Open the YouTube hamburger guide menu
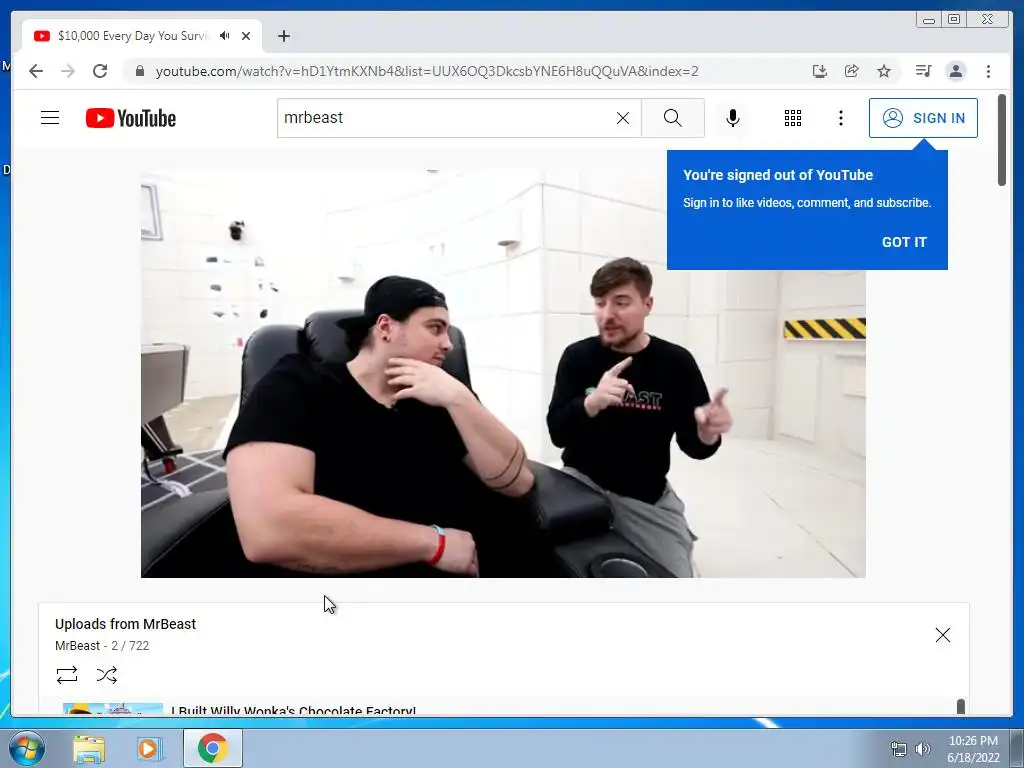The width and height of the screenshot is (1024, 768). click(x=50, y=118)
